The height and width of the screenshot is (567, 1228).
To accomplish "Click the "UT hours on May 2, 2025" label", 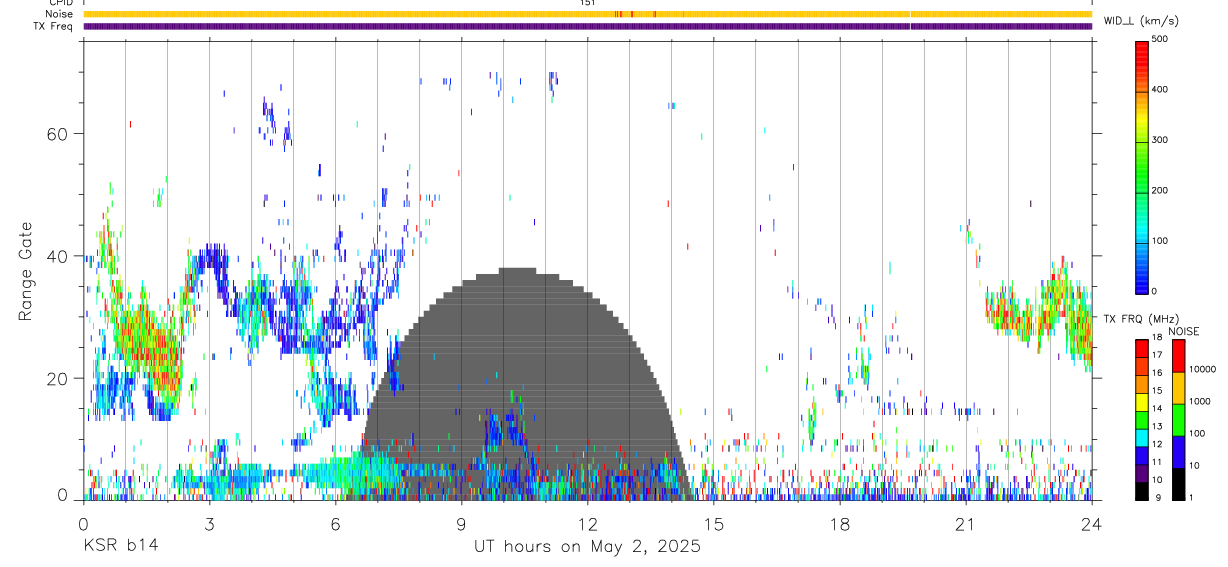I will 587,547.
